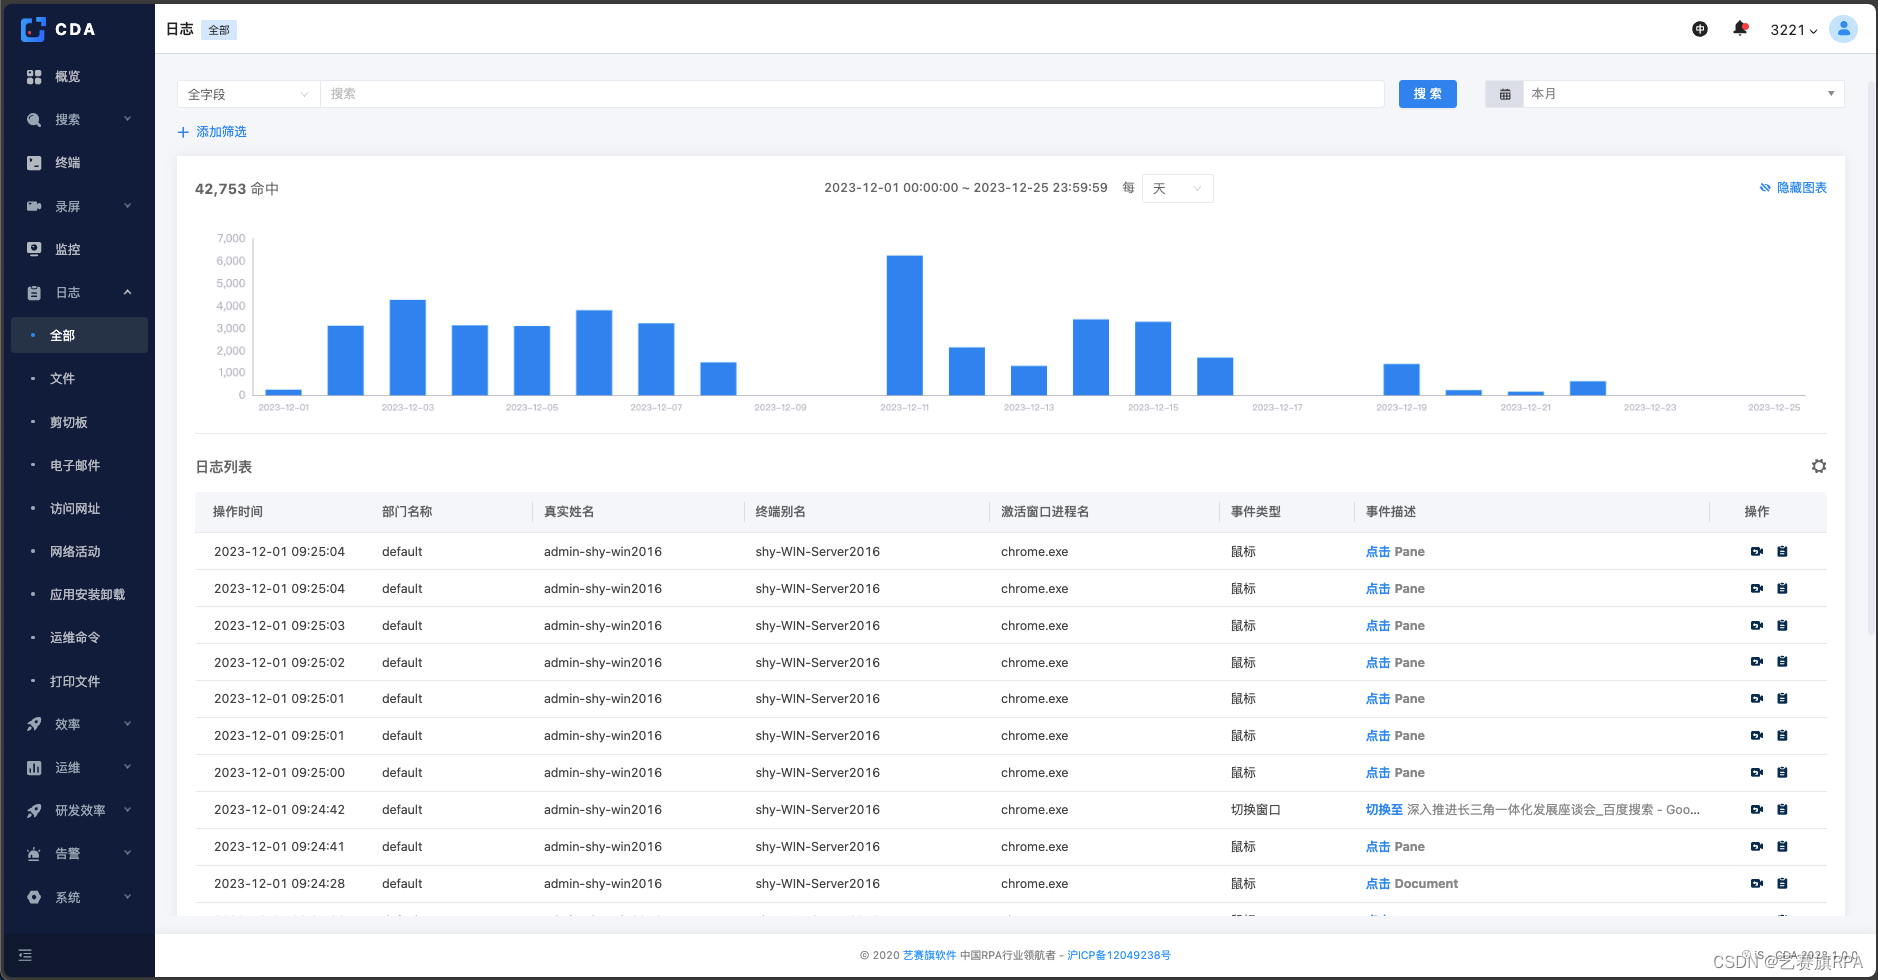Image resolution: width=1878 pixels, height=980 pixels.
Task: Open detail icon for 09:24:28 row
Action: click(1782, 884)
